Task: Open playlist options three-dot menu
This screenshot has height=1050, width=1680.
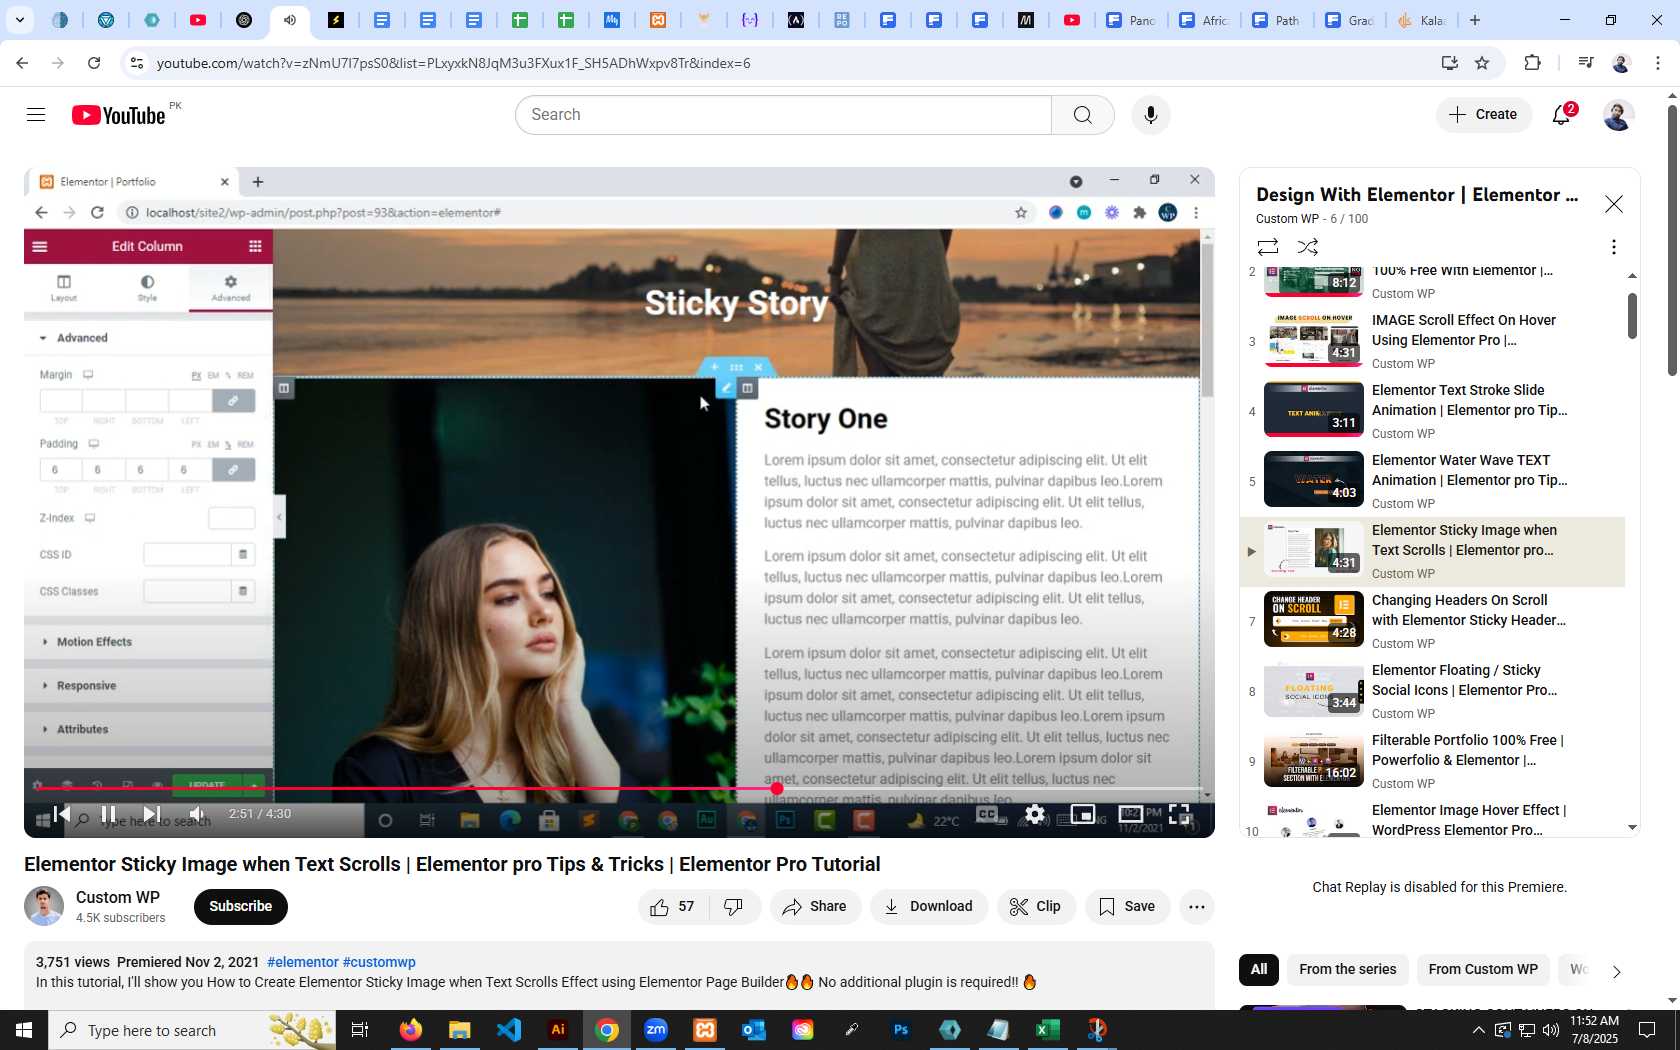Action: coord(1613,247)
